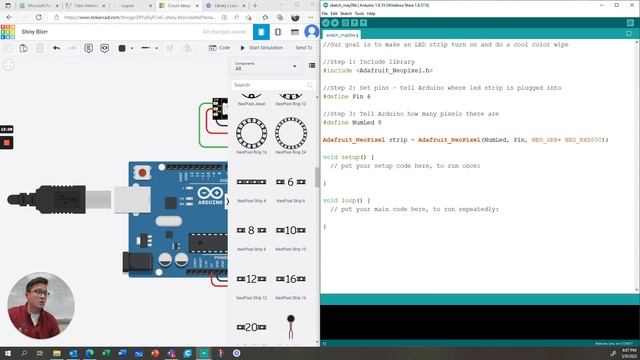This screenshot has height=360, width=640.
Task: Open the Arduino Help menu
Action: pos(371,13)
